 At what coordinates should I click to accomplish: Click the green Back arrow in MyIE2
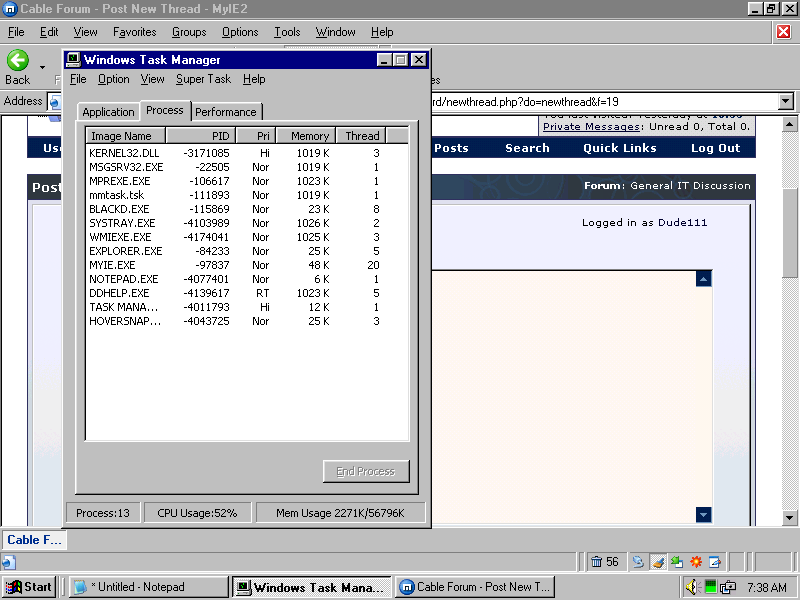tap(18, 60)
